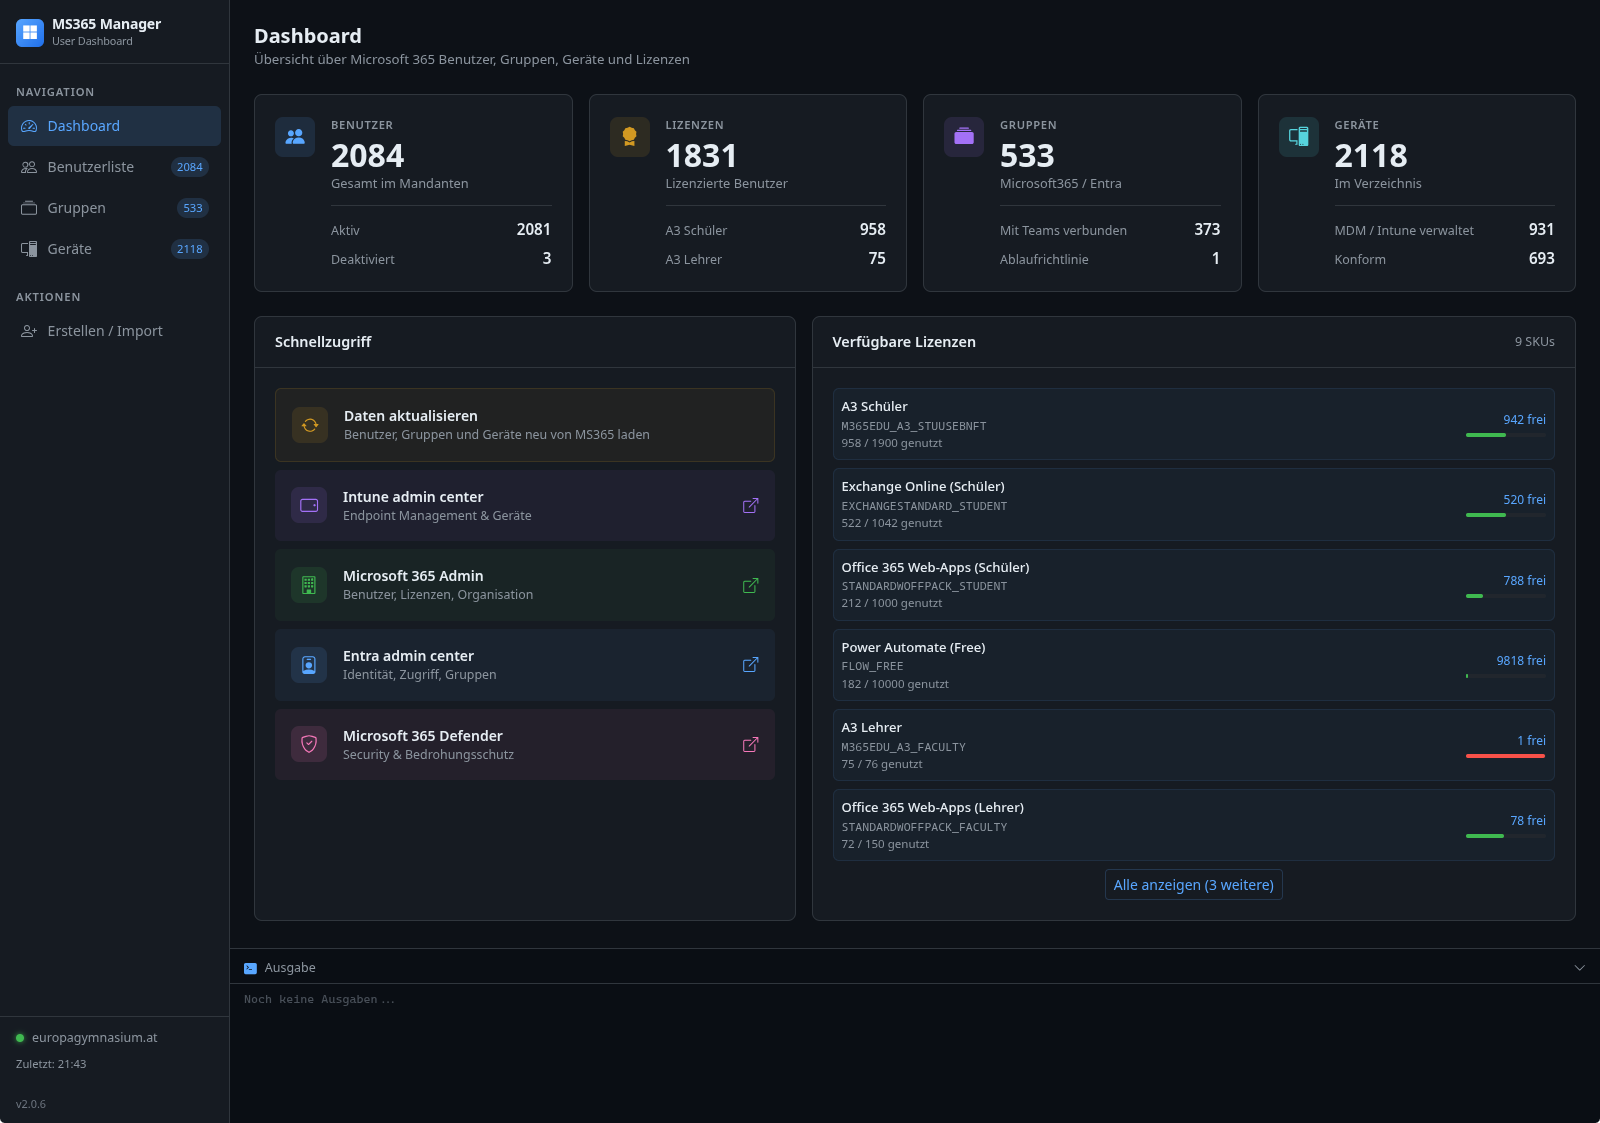
Task: Click the 2118 badge next to Geräte
Action: pyautogui.click(x=190, y=249)
